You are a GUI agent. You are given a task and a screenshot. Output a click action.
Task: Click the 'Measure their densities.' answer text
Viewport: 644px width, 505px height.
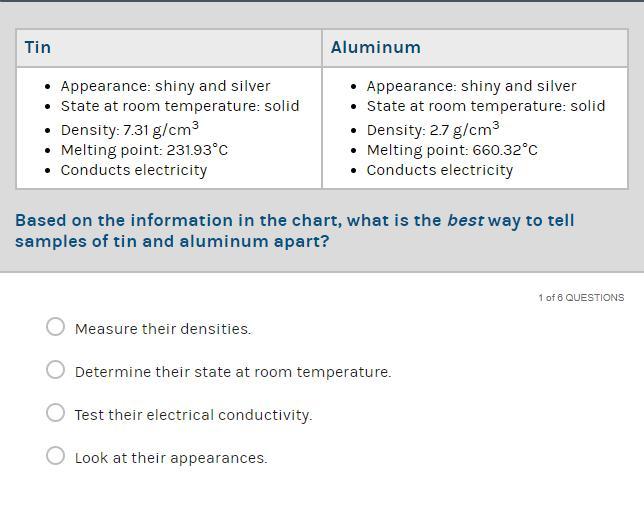click(163, 329)
